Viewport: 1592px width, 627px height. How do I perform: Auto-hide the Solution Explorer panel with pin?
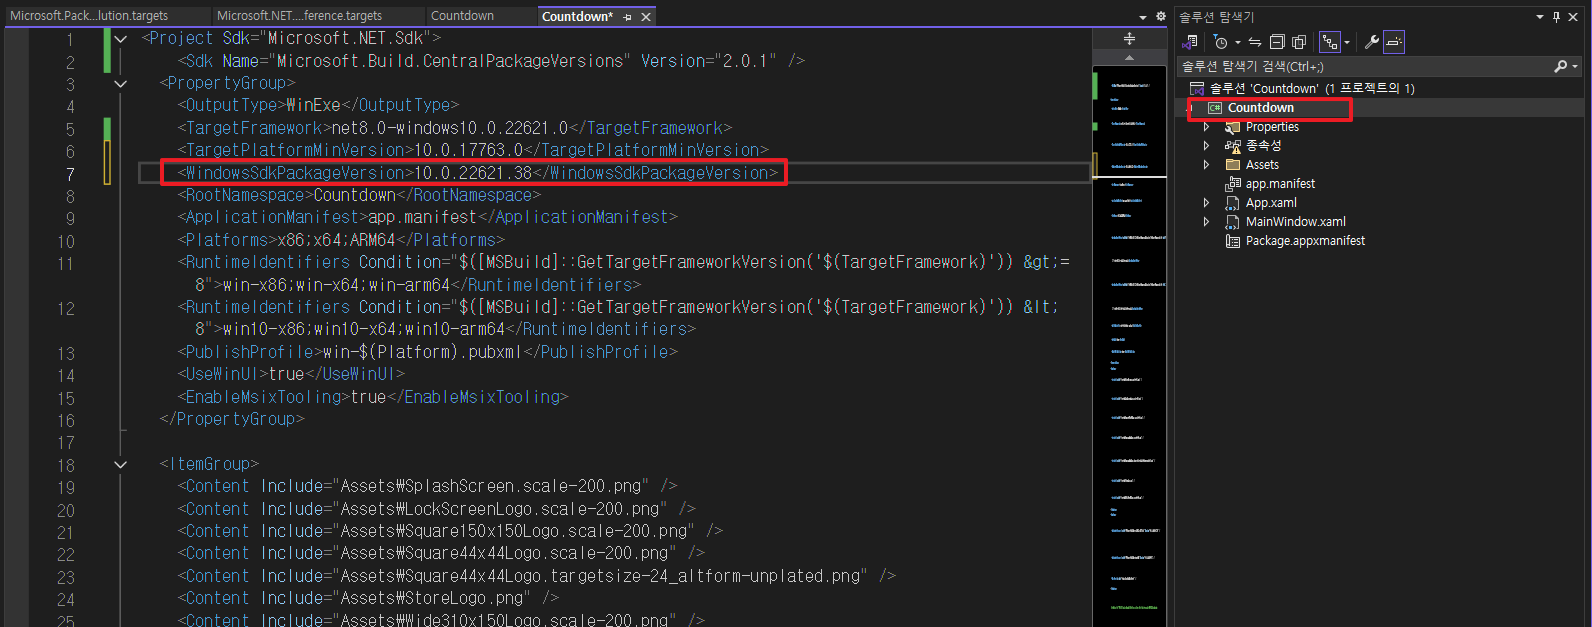[1556, 17]
